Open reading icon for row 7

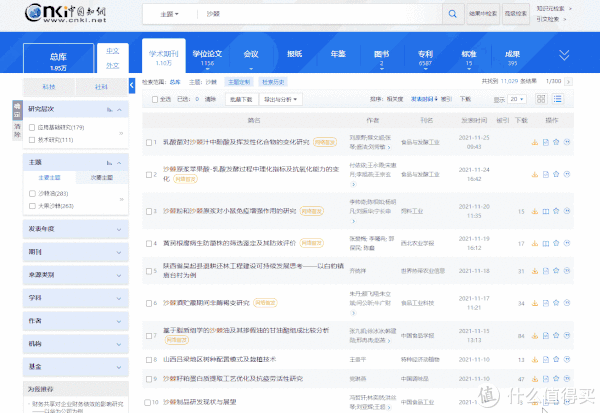546,336
